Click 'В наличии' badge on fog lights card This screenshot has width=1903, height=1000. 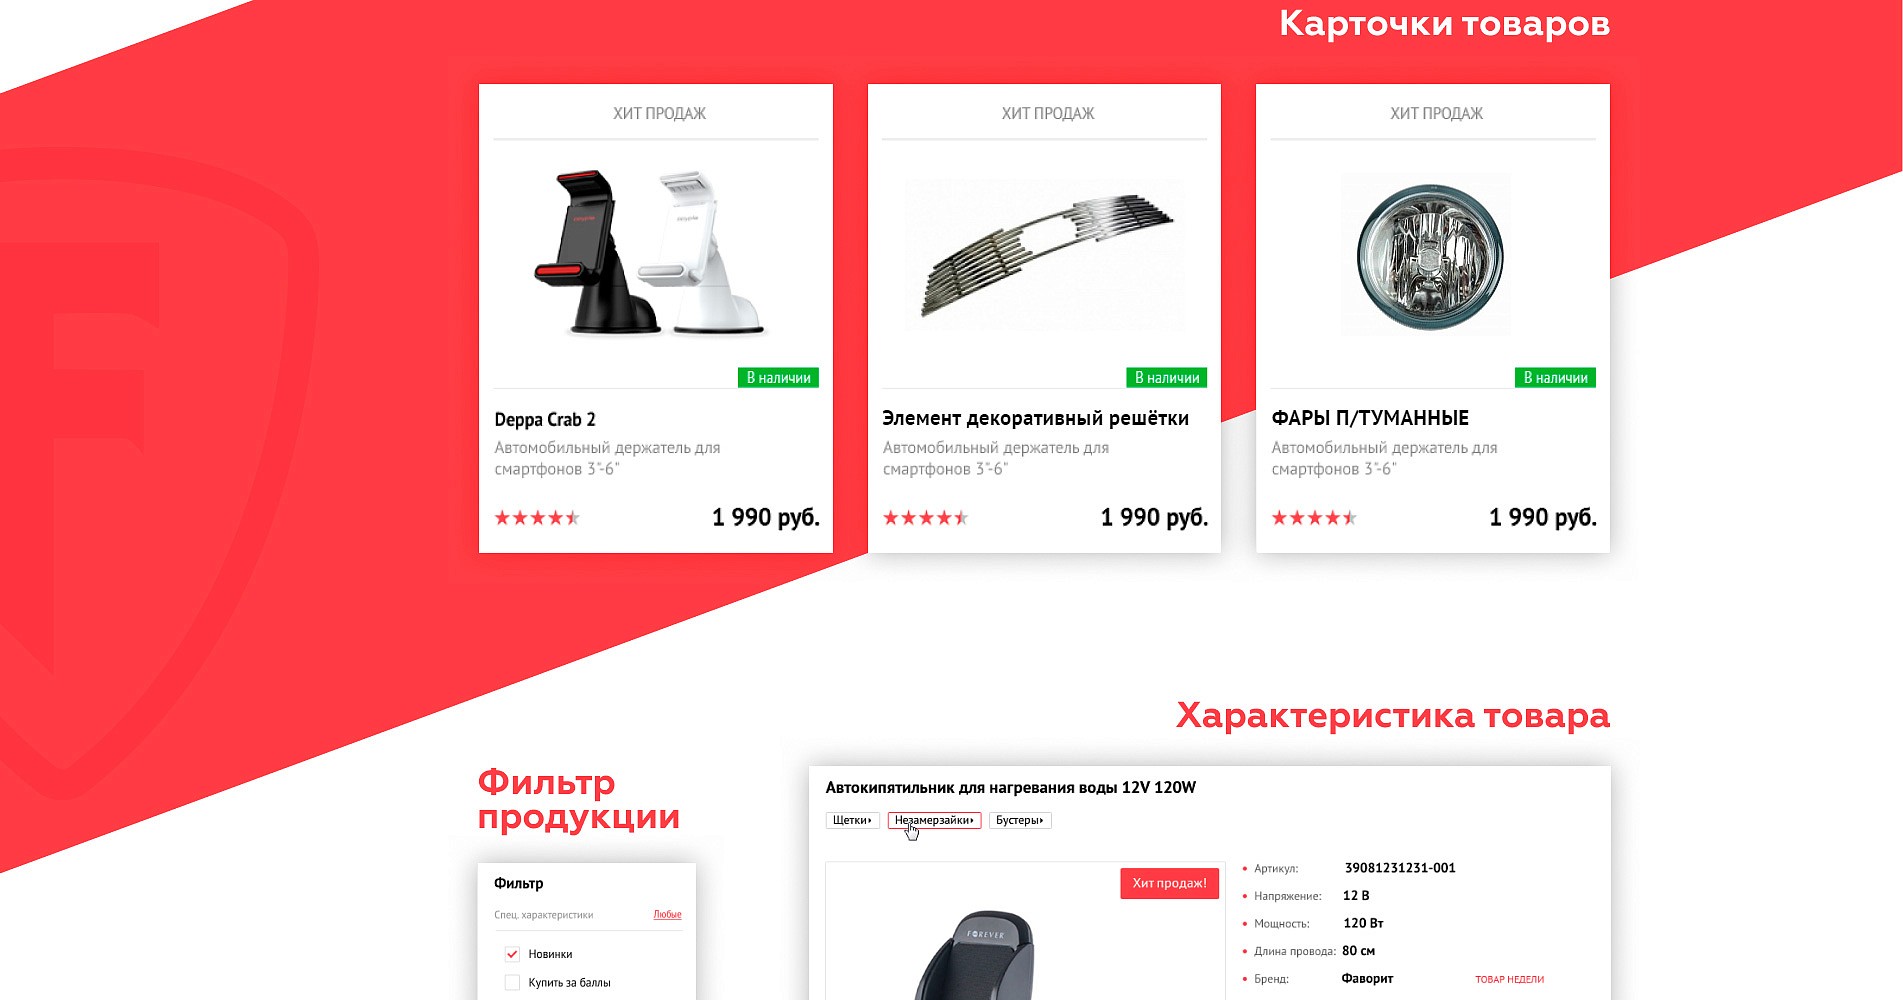click(1555, 378)
